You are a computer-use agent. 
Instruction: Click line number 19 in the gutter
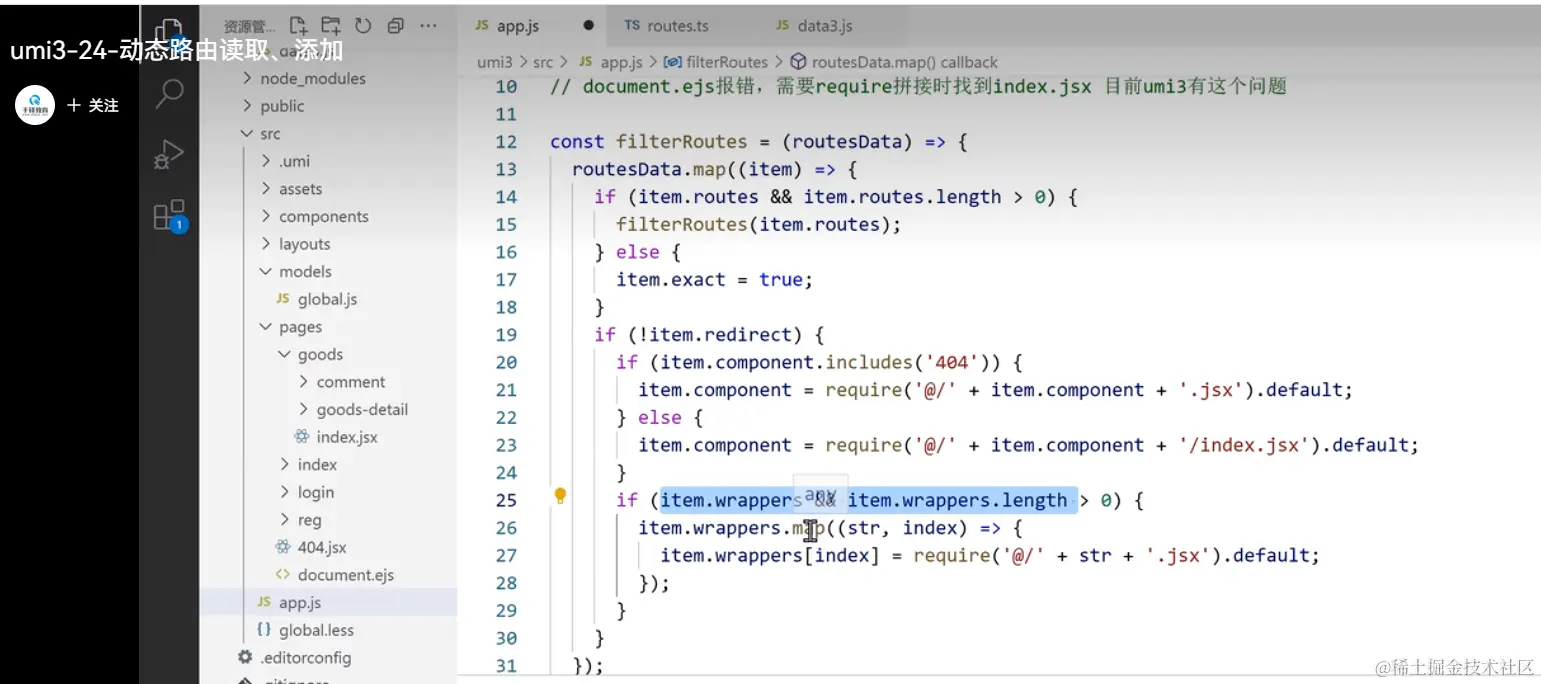point(506,335)
